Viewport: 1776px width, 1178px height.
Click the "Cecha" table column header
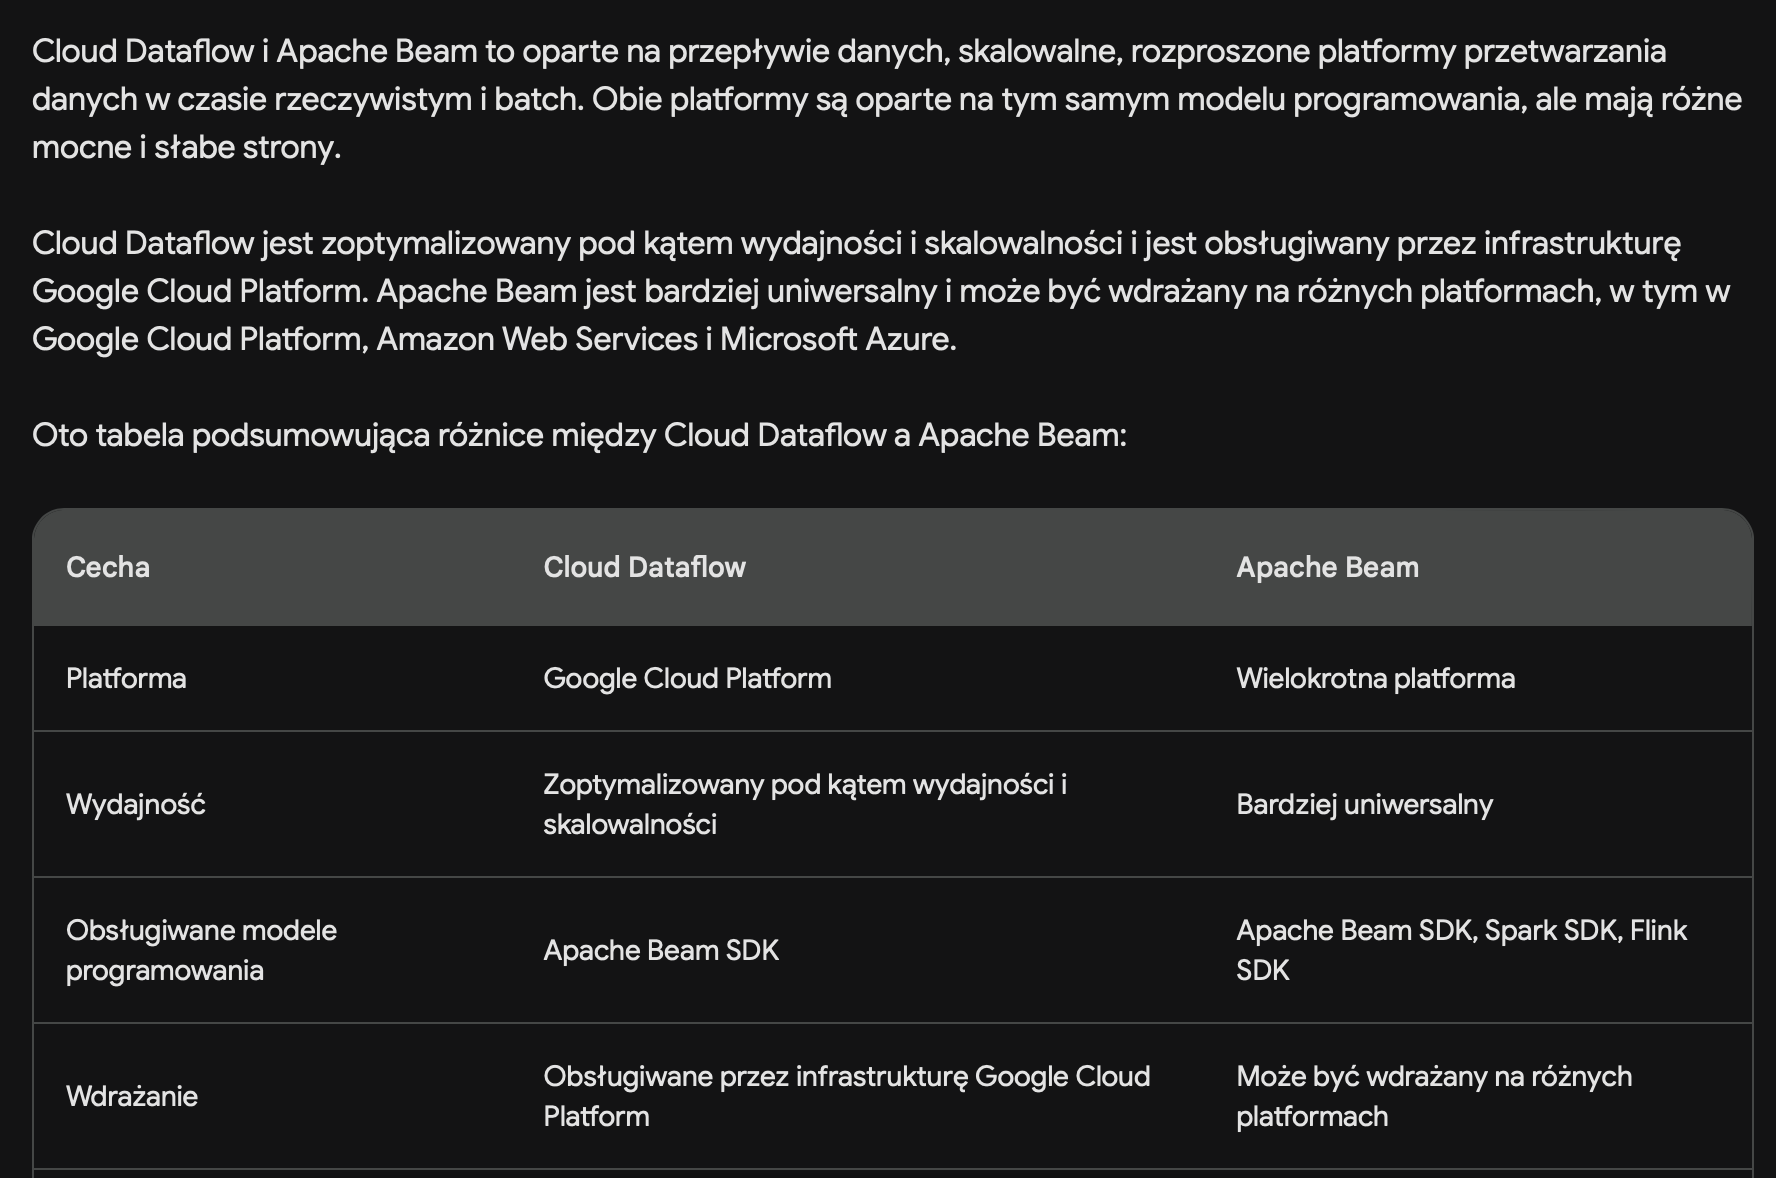point(108,567)
